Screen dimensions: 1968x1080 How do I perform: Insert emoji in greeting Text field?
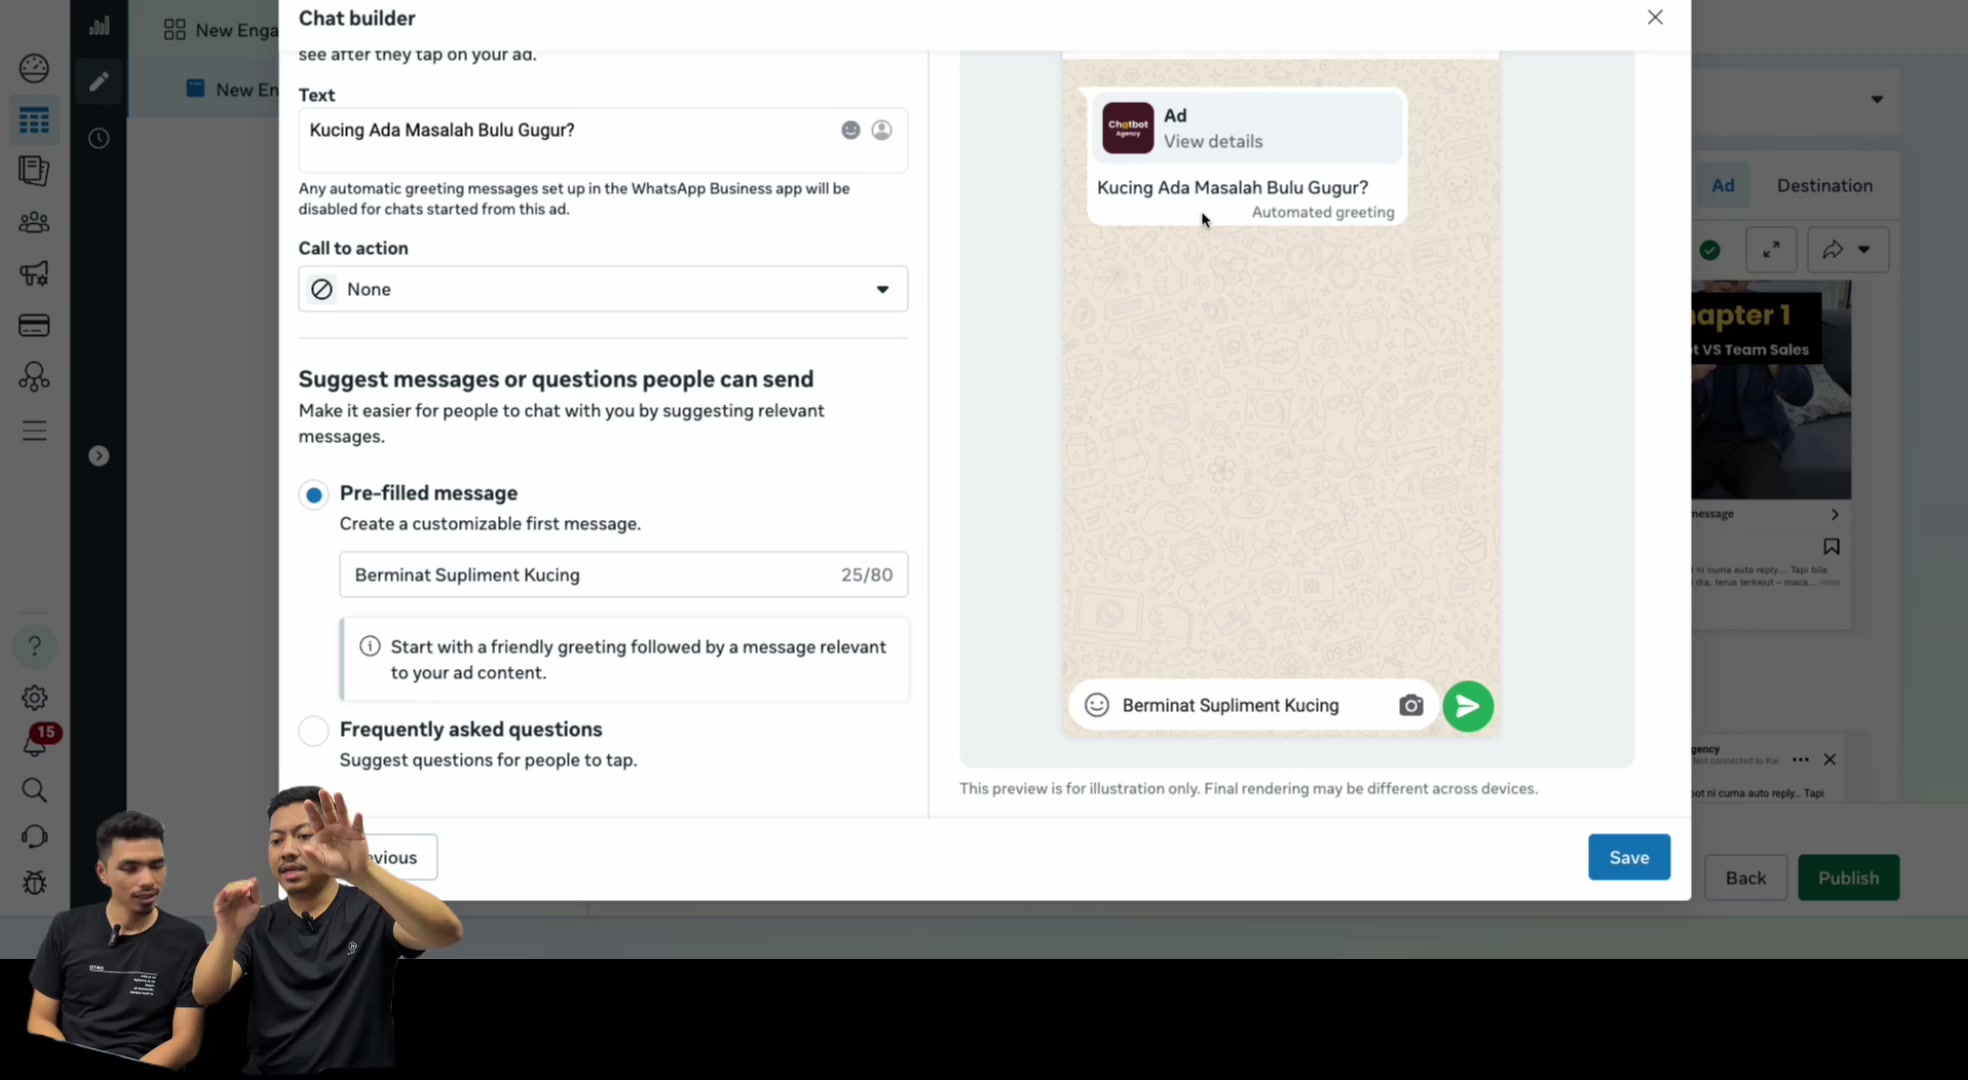pyautogui.click(x=850, y=130)
